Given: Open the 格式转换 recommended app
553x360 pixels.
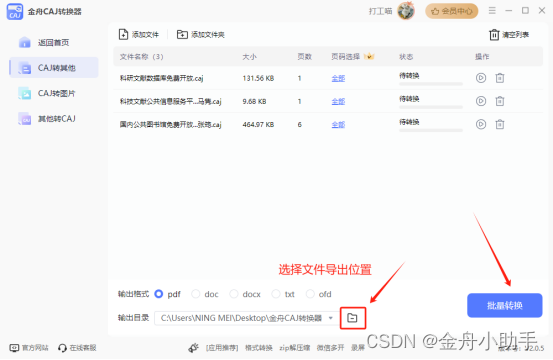Looking at the screenshot, I should [259, 348].
